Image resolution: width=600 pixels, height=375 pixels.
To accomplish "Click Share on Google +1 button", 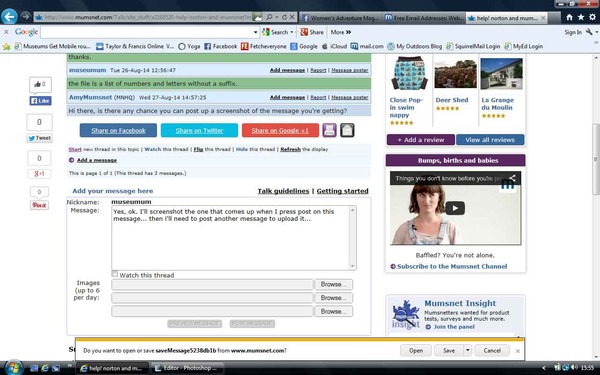I will pyautogui.click(x=280, y=130).
